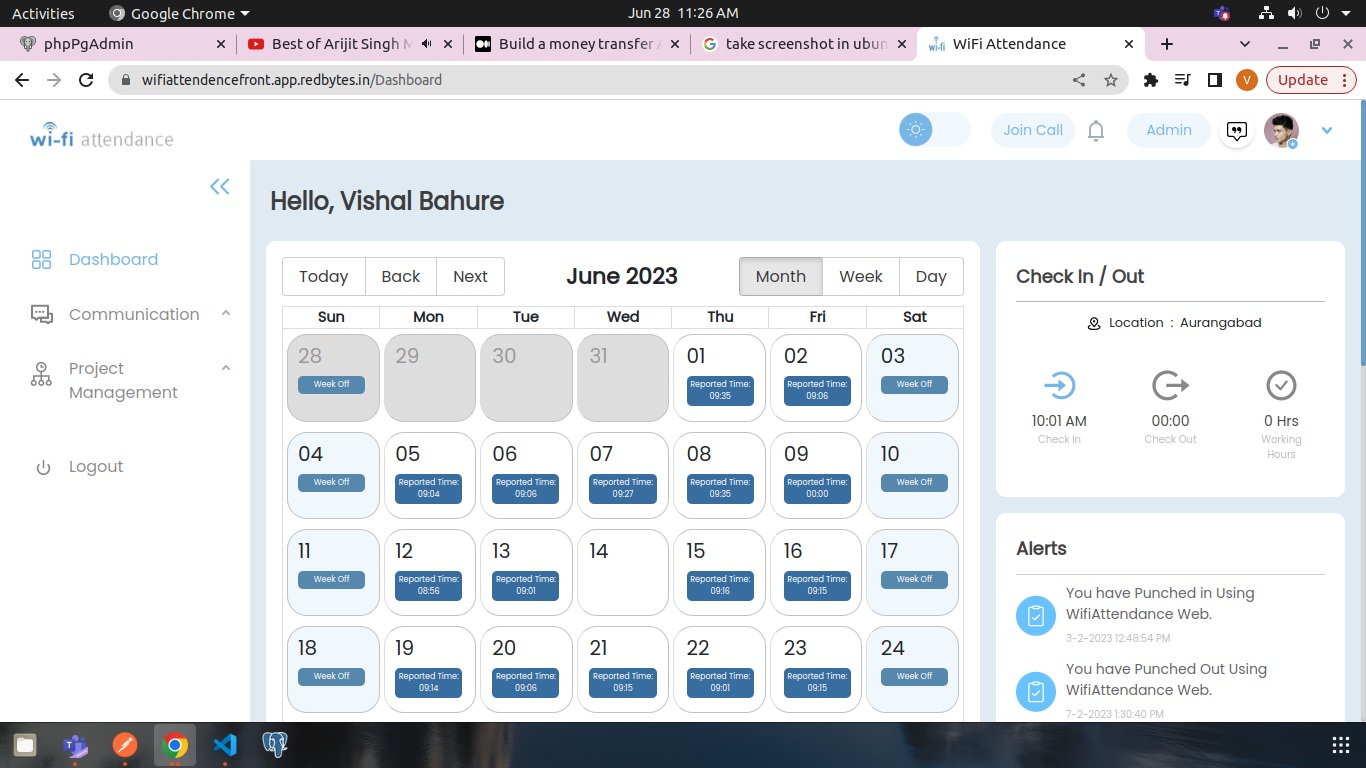Collapse sidebar with double chevron icon

[x=220, y=187]
